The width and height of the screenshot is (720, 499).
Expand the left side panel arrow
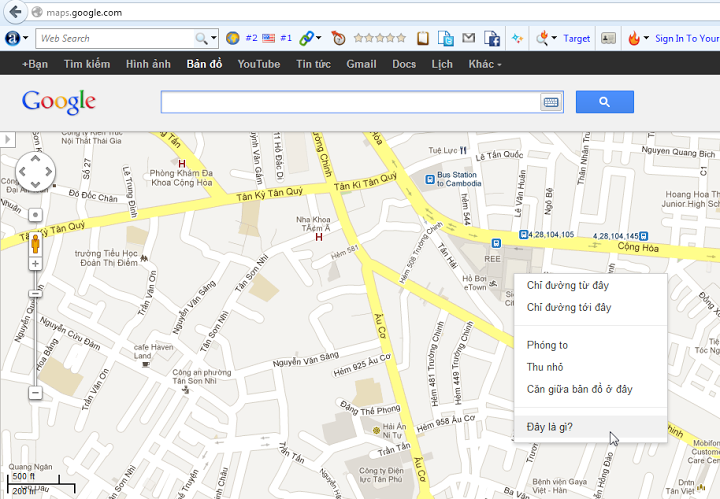point(5,139)
